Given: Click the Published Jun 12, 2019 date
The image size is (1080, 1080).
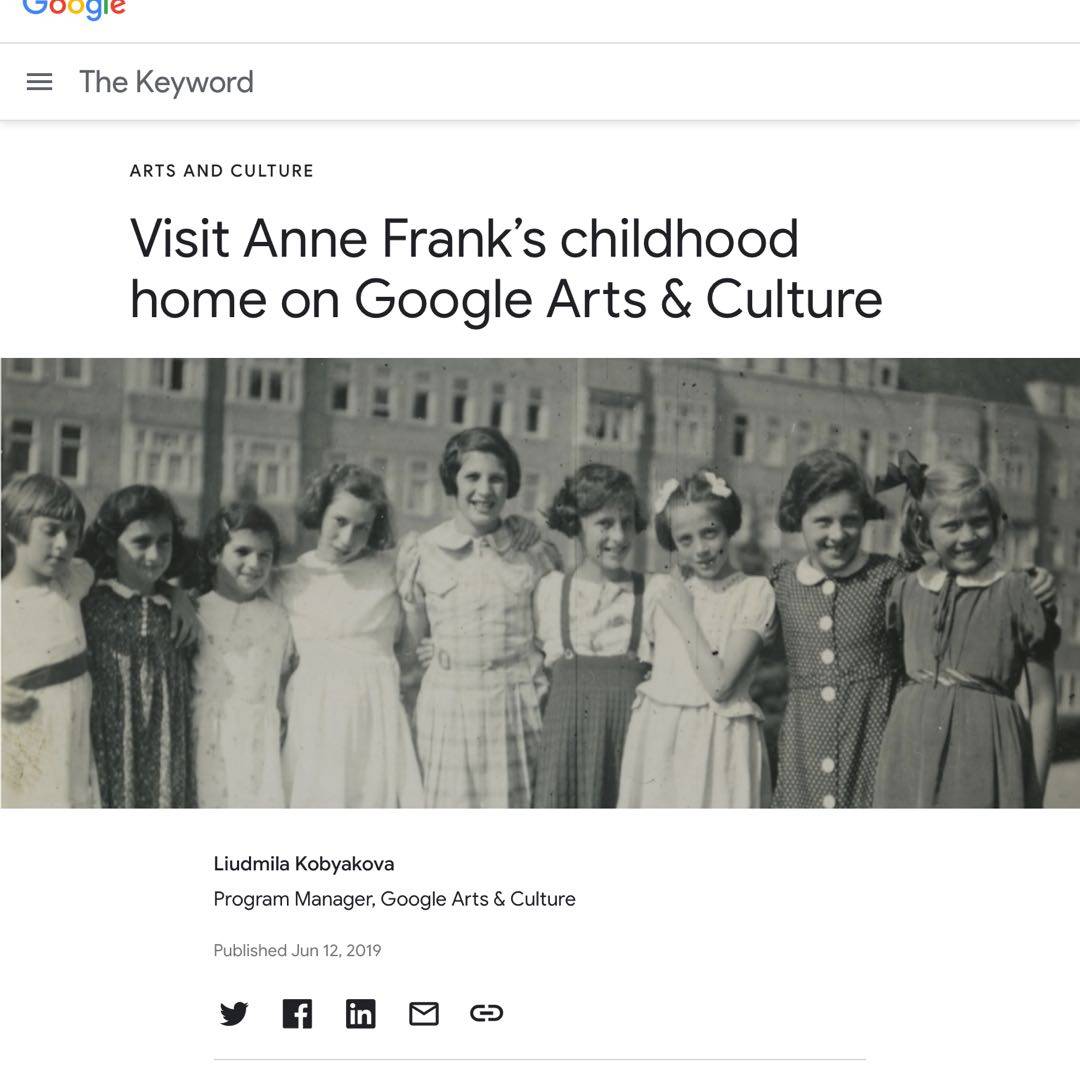Looking at the screenshot, I should [297, 950].
